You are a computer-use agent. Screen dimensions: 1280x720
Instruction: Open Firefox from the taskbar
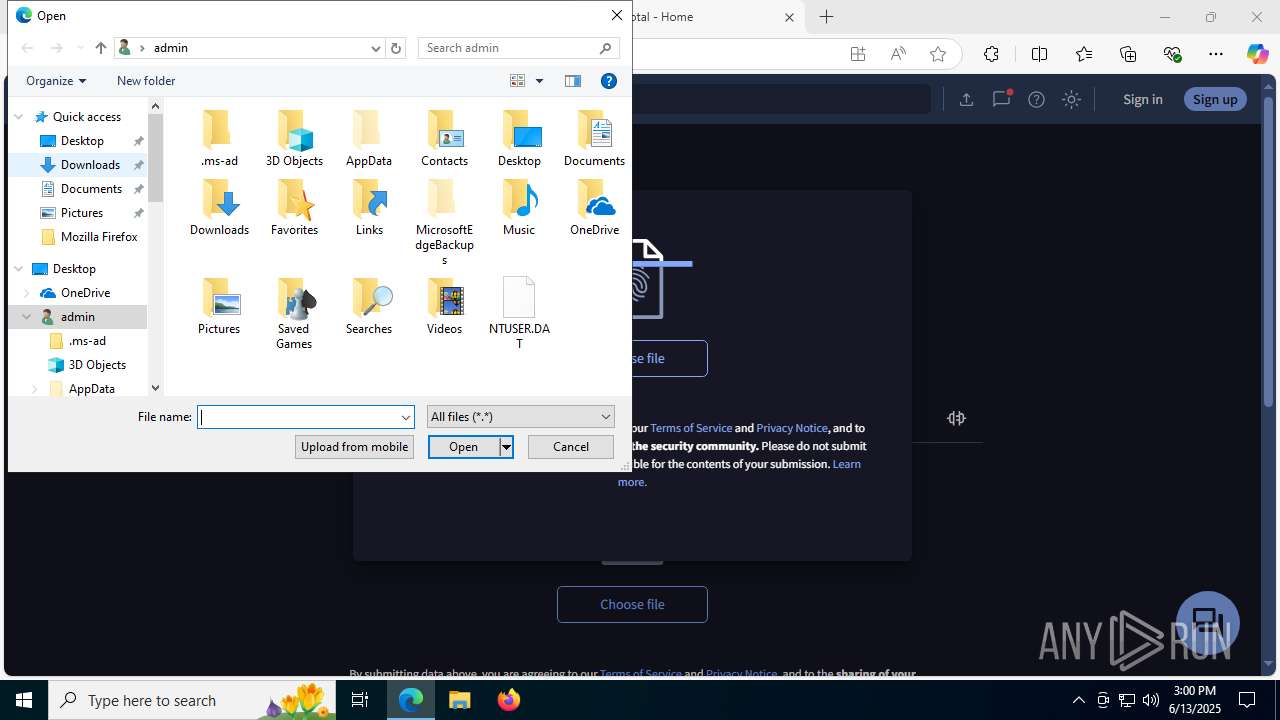coord(508,700)
